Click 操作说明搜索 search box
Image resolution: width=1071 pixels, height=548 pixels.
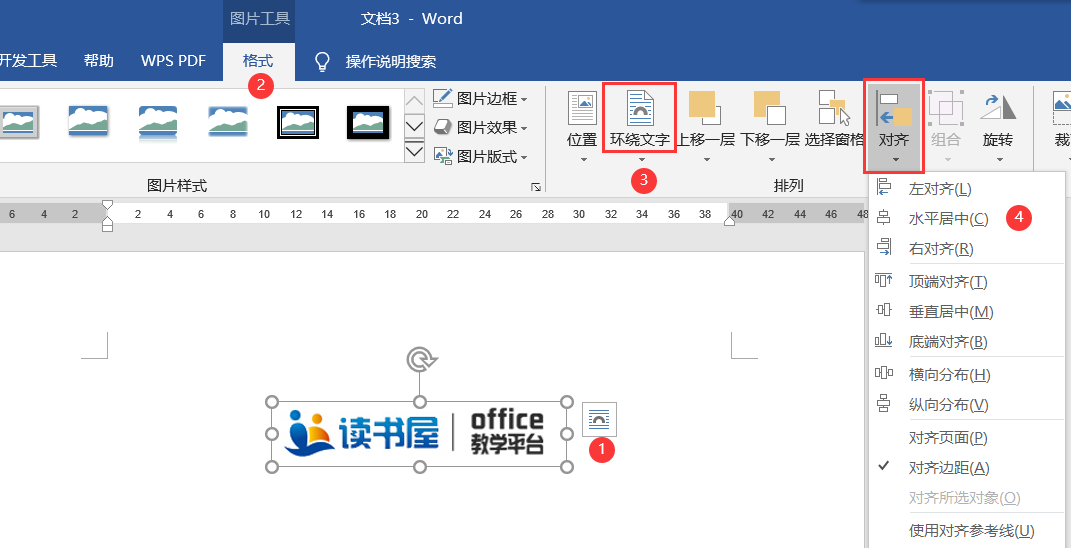point(391,61)
